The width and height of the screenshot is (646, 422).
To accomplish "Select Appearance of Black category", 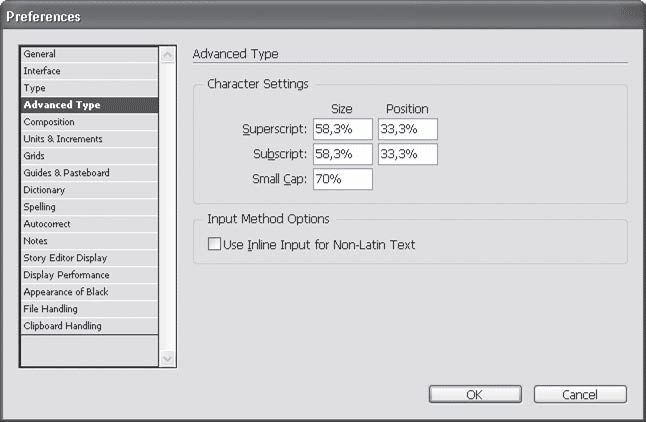I will (x=66, y=292).
